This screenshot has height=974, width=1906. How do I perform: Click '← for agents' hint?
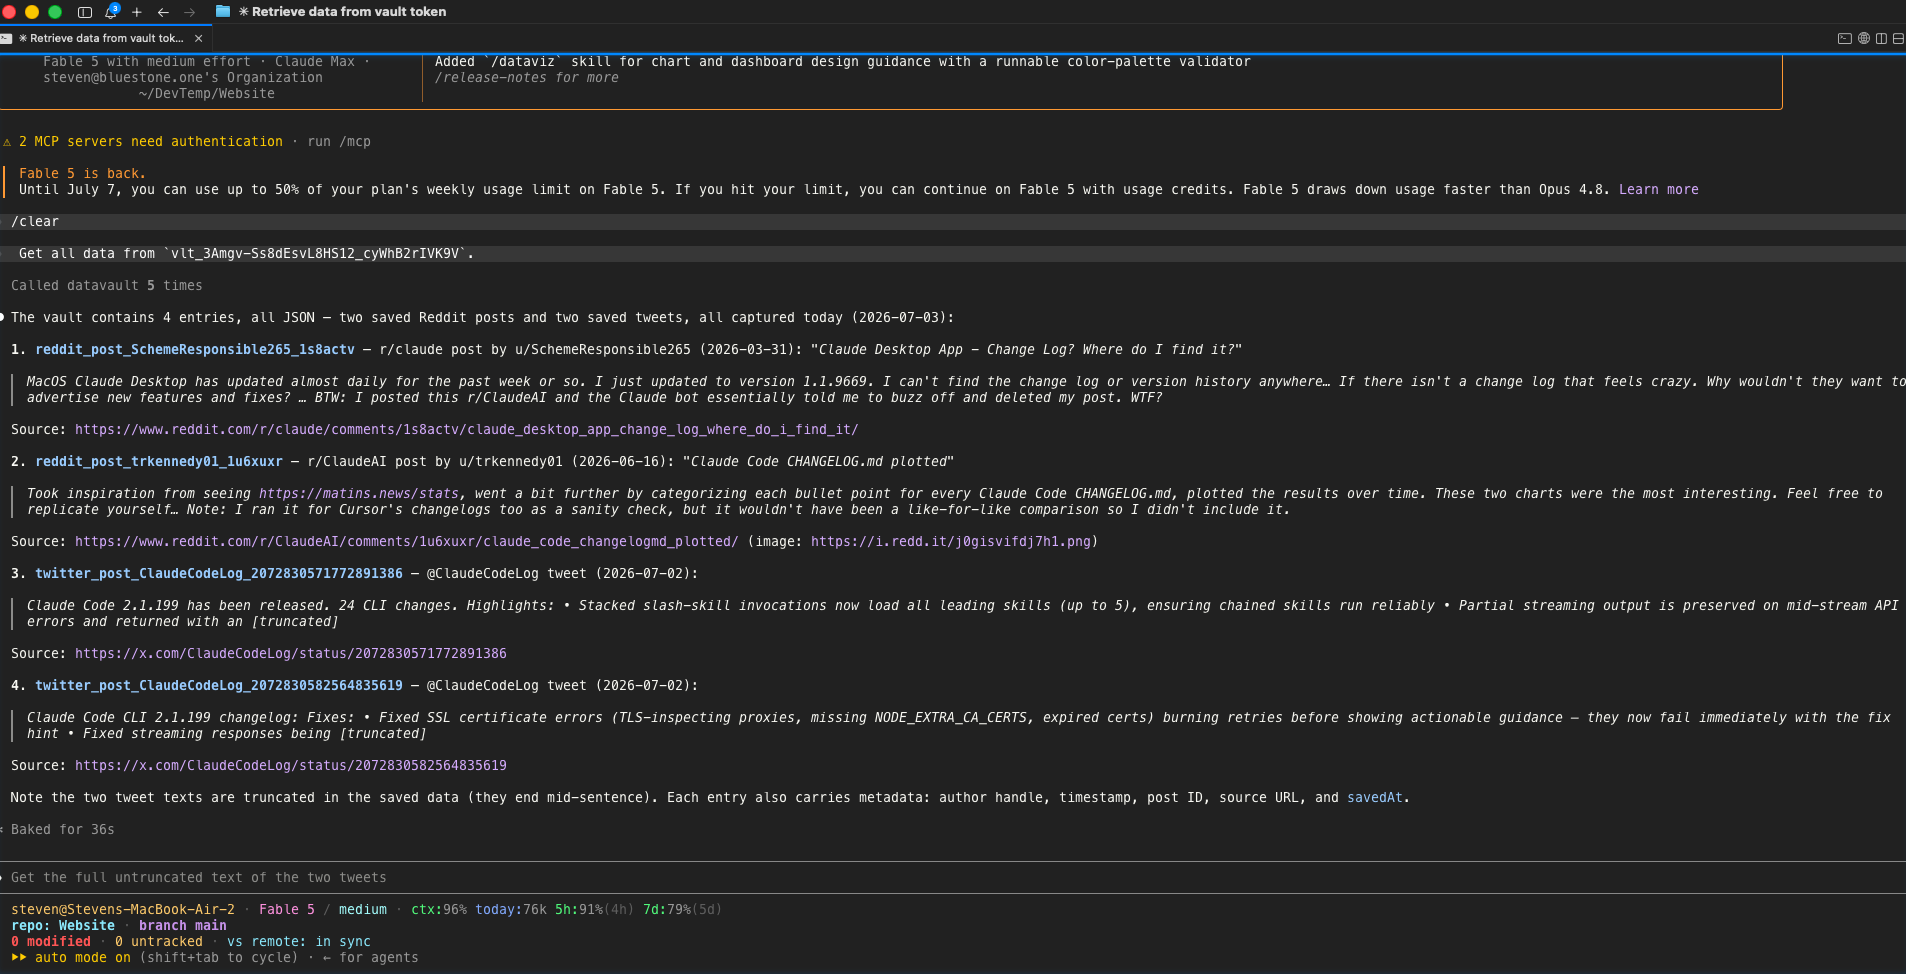pyautogui.click(x=371, y=957)
